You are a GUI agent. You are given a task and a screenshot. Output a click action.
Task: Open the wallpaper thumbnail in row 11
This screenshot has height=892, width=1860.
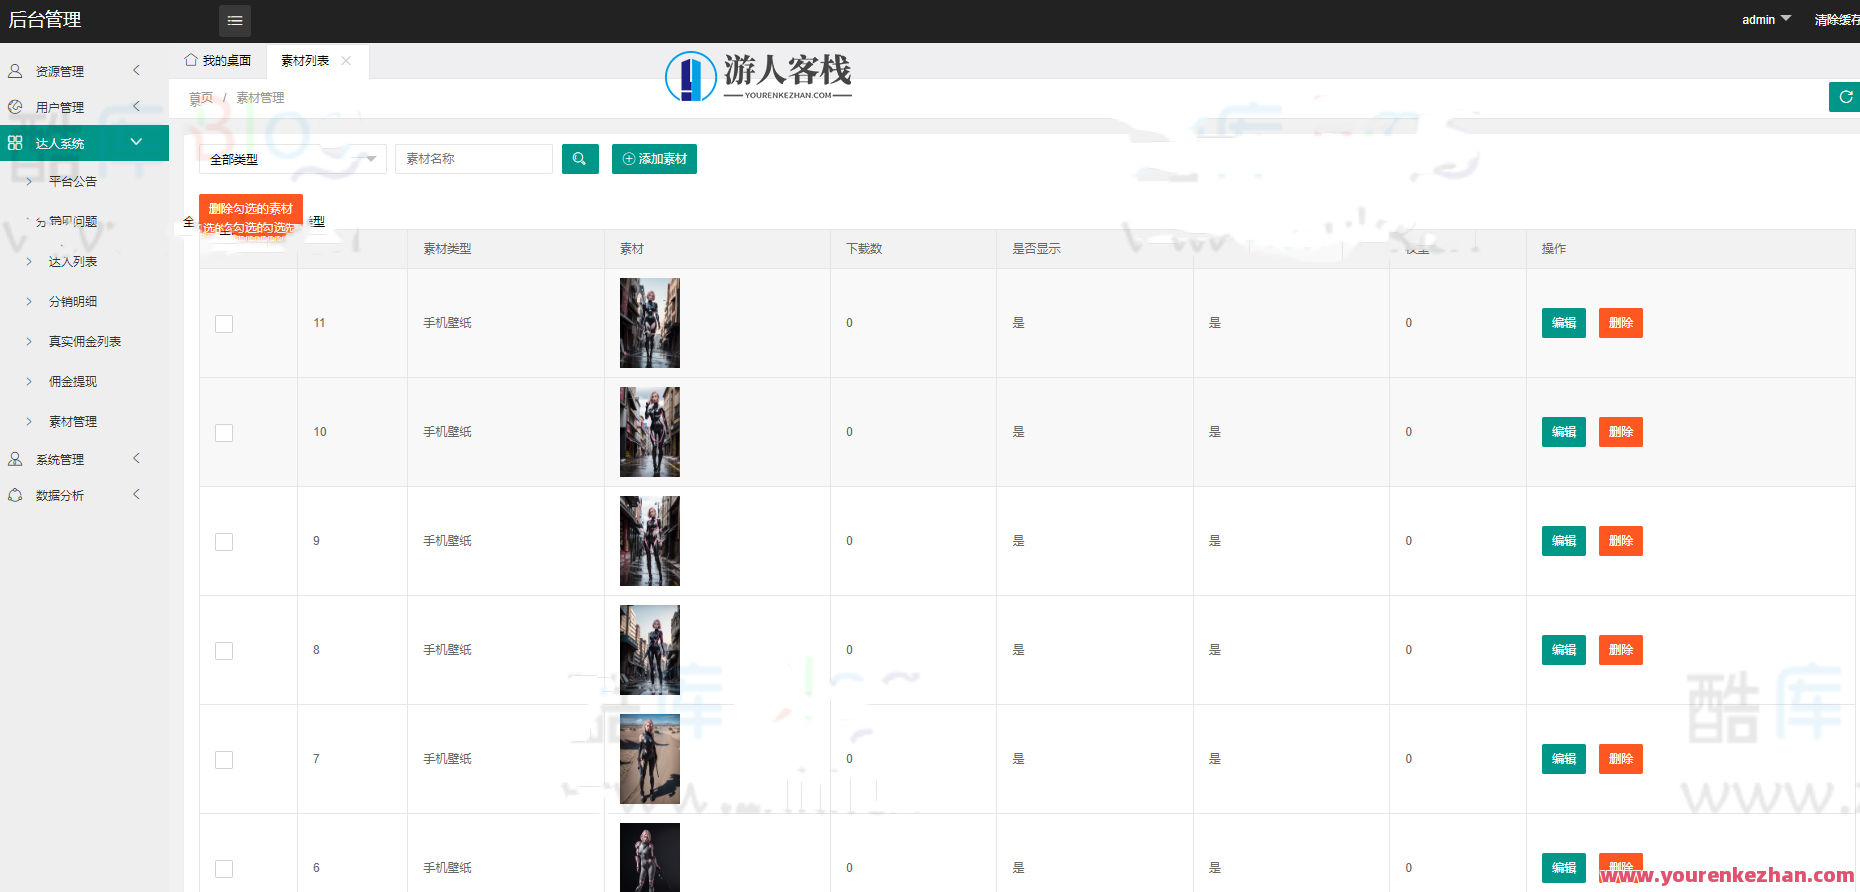[650, 323]
